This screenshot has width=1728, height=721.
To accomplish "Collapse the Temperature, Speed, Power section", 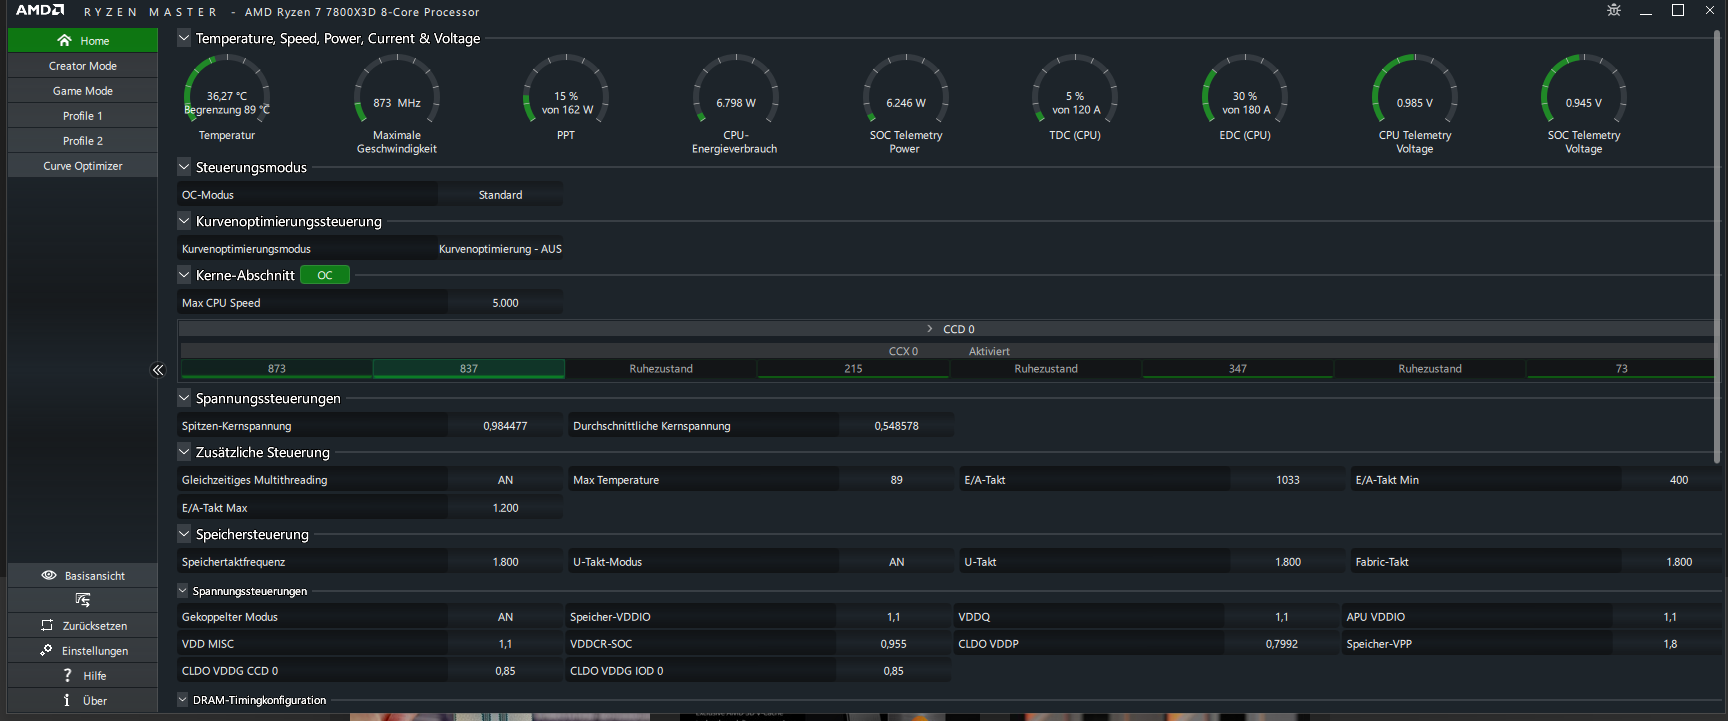I will click(x=184, y=38).
